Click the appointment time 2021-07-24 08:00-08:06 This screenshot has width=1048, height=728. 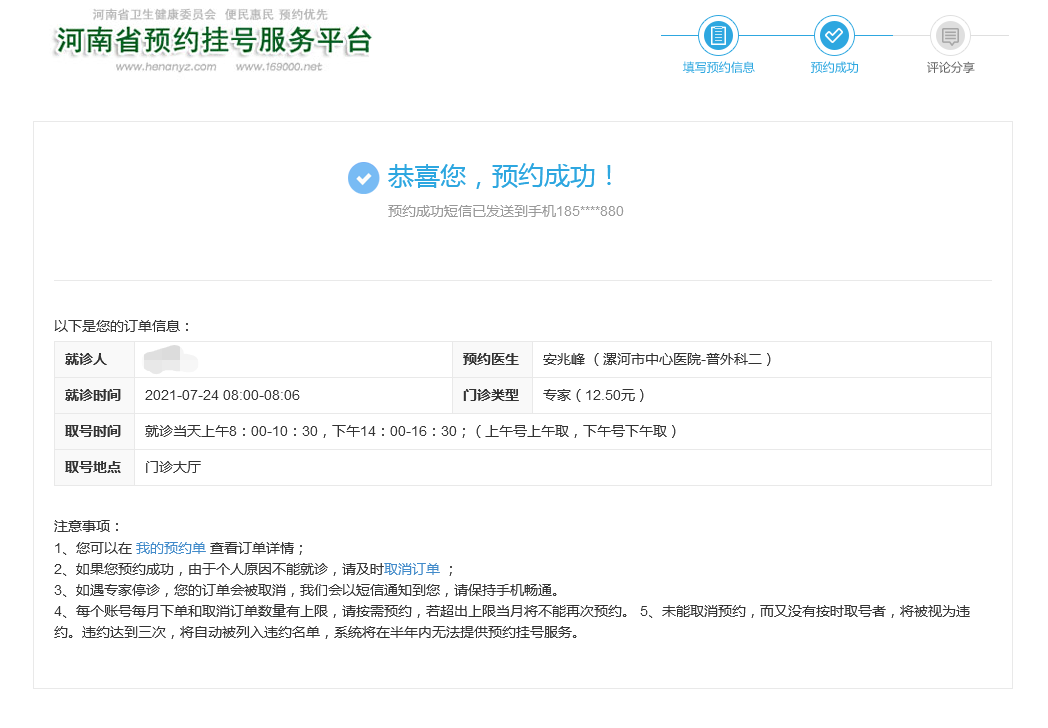click(222, 396)
